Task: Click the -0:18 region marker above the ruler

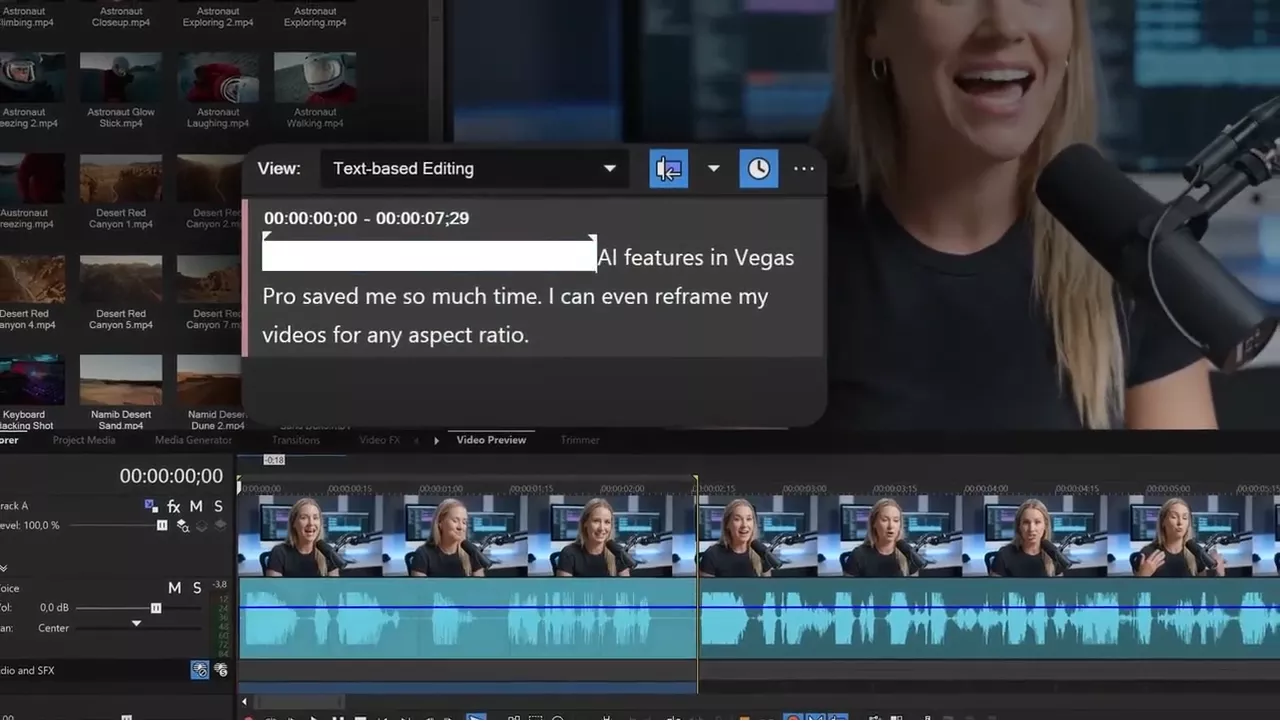Action: point(274,460)
